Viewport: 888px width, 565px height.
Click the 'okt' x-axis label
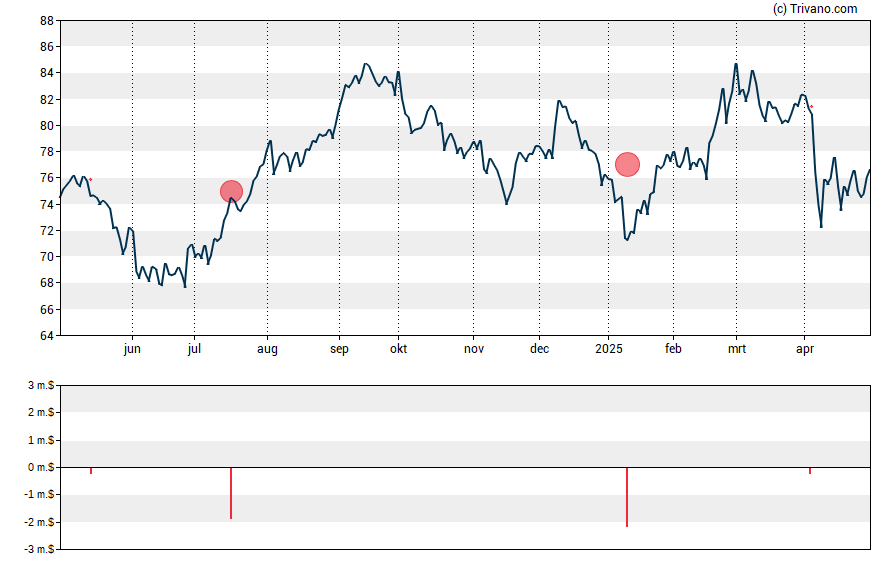[398, 349]
